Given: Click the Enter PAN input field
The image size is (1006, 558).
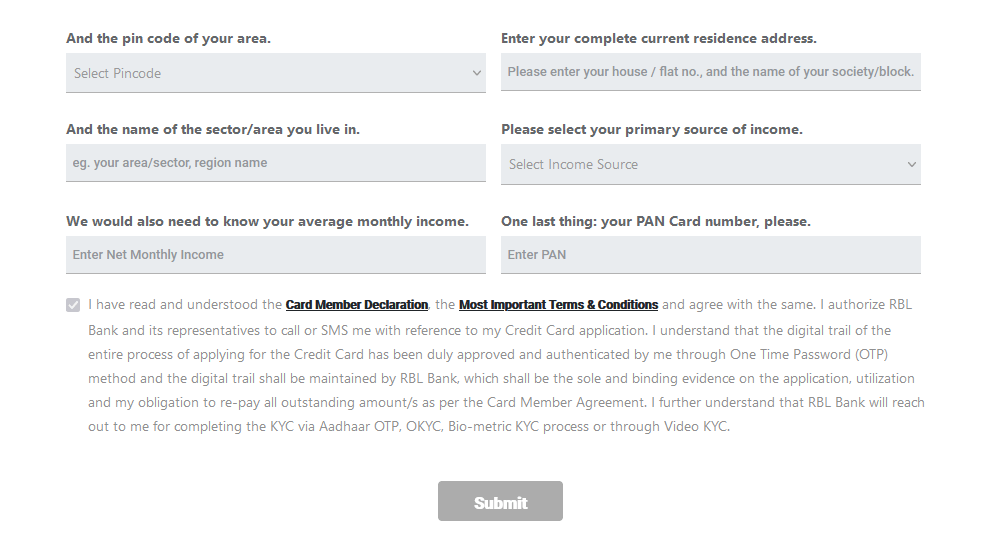Looking at the screenshot, I should 711,255.
